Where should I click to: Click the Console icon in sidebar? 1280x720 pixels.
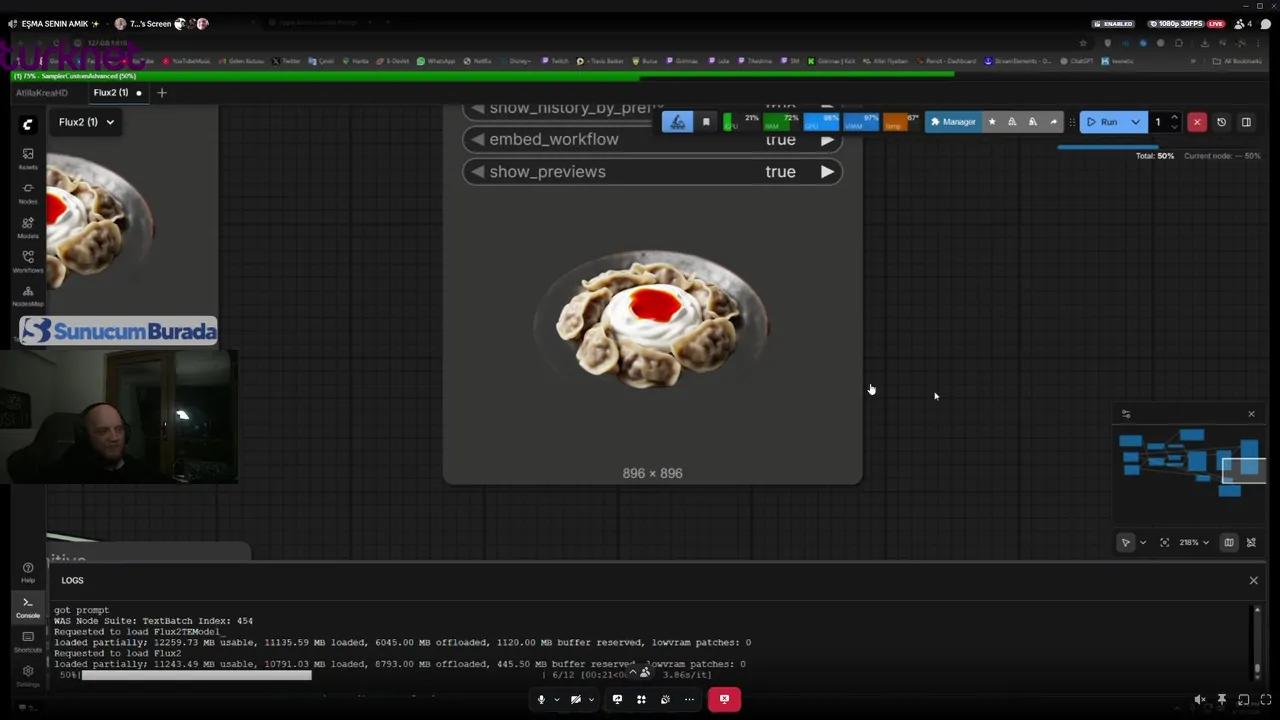(x=28, y=606)
